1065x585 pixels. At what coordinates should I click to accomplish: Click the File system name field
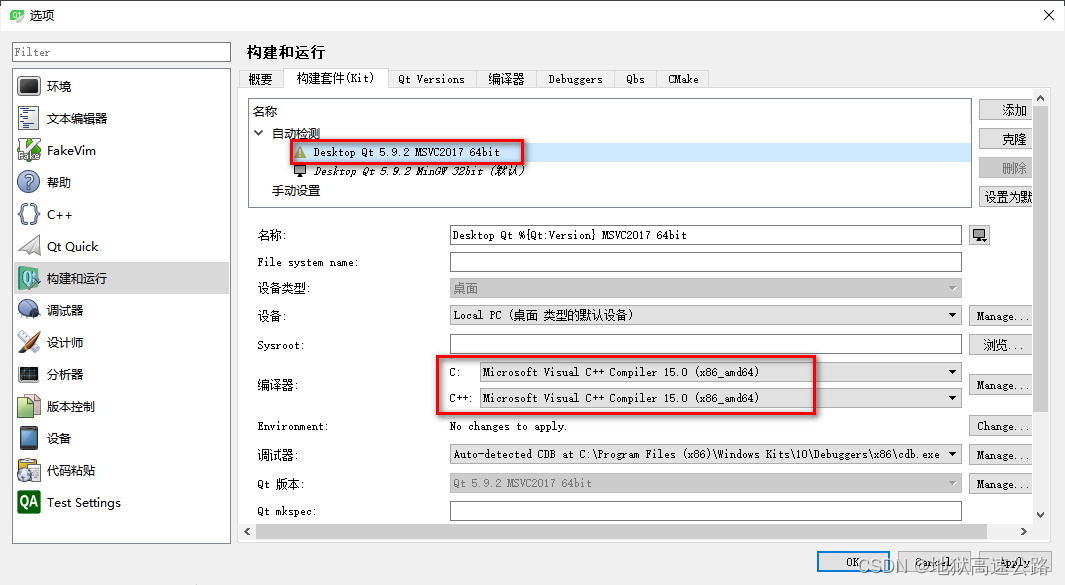click(706, 262)
